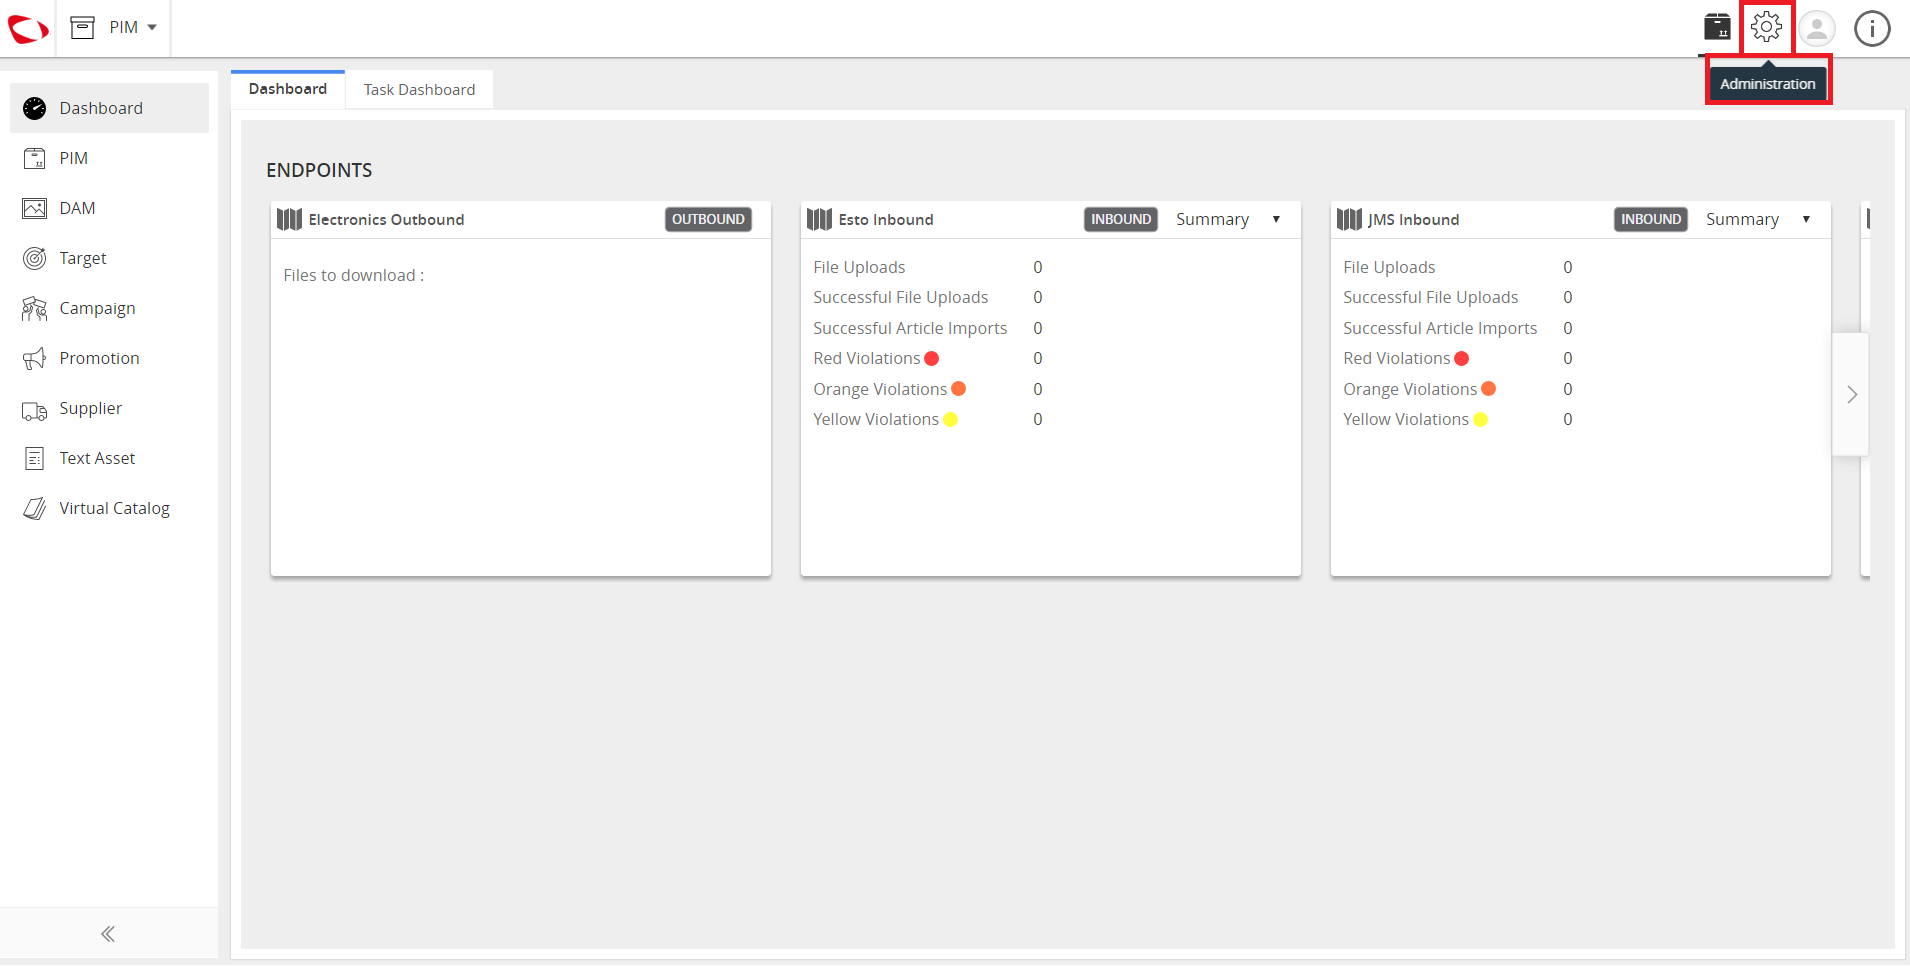
Task: Open the user profile avatar
Action: (1817, 28)
